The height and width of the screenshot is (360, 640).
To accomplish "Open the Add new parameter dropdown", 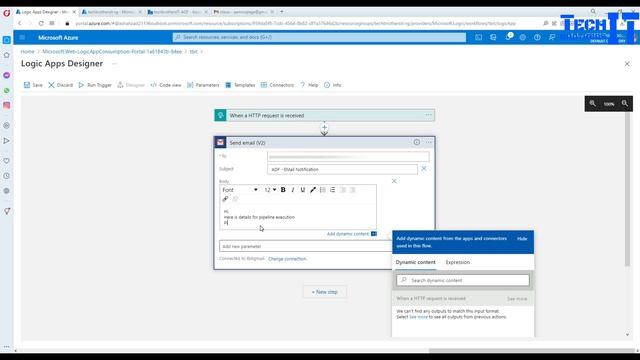I will click(305, 247).
